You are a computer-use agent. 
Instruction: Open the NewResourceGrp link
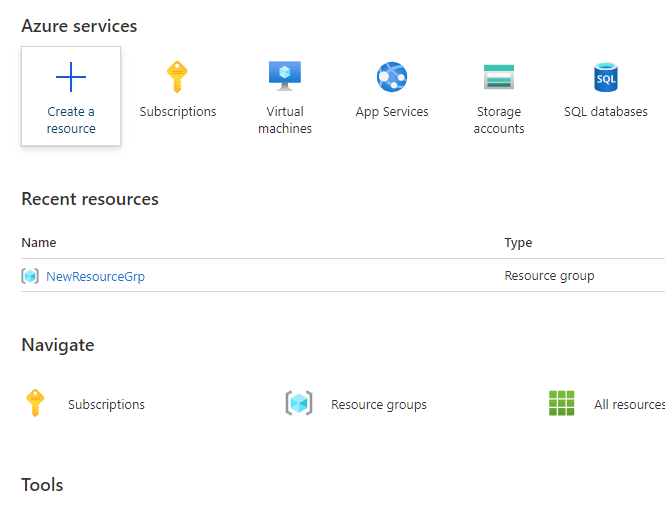click(95, 276)
